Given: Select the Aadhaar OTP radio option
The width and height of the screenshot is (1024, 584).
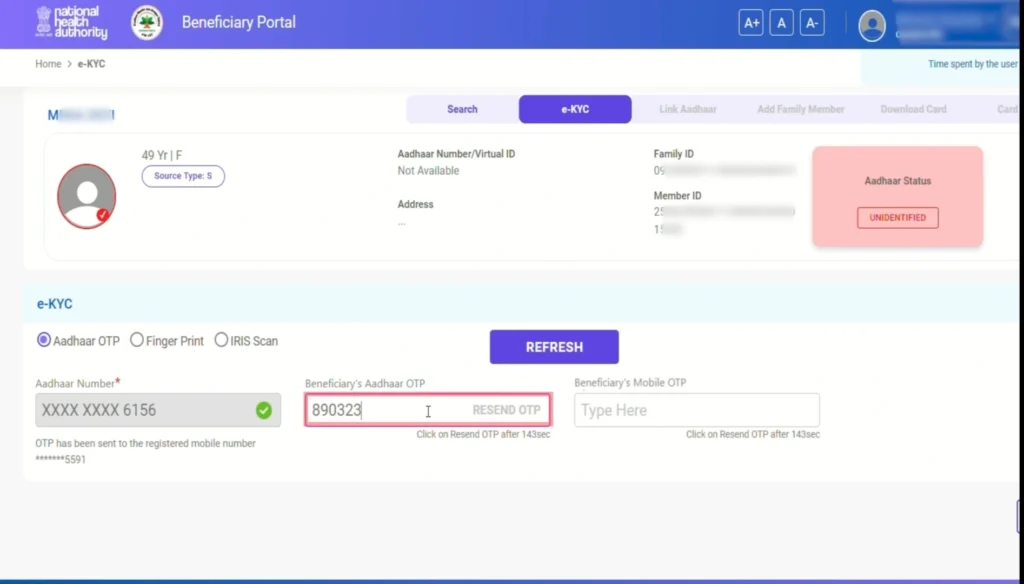Looking at the screenshot, I should tap(44, 340).
